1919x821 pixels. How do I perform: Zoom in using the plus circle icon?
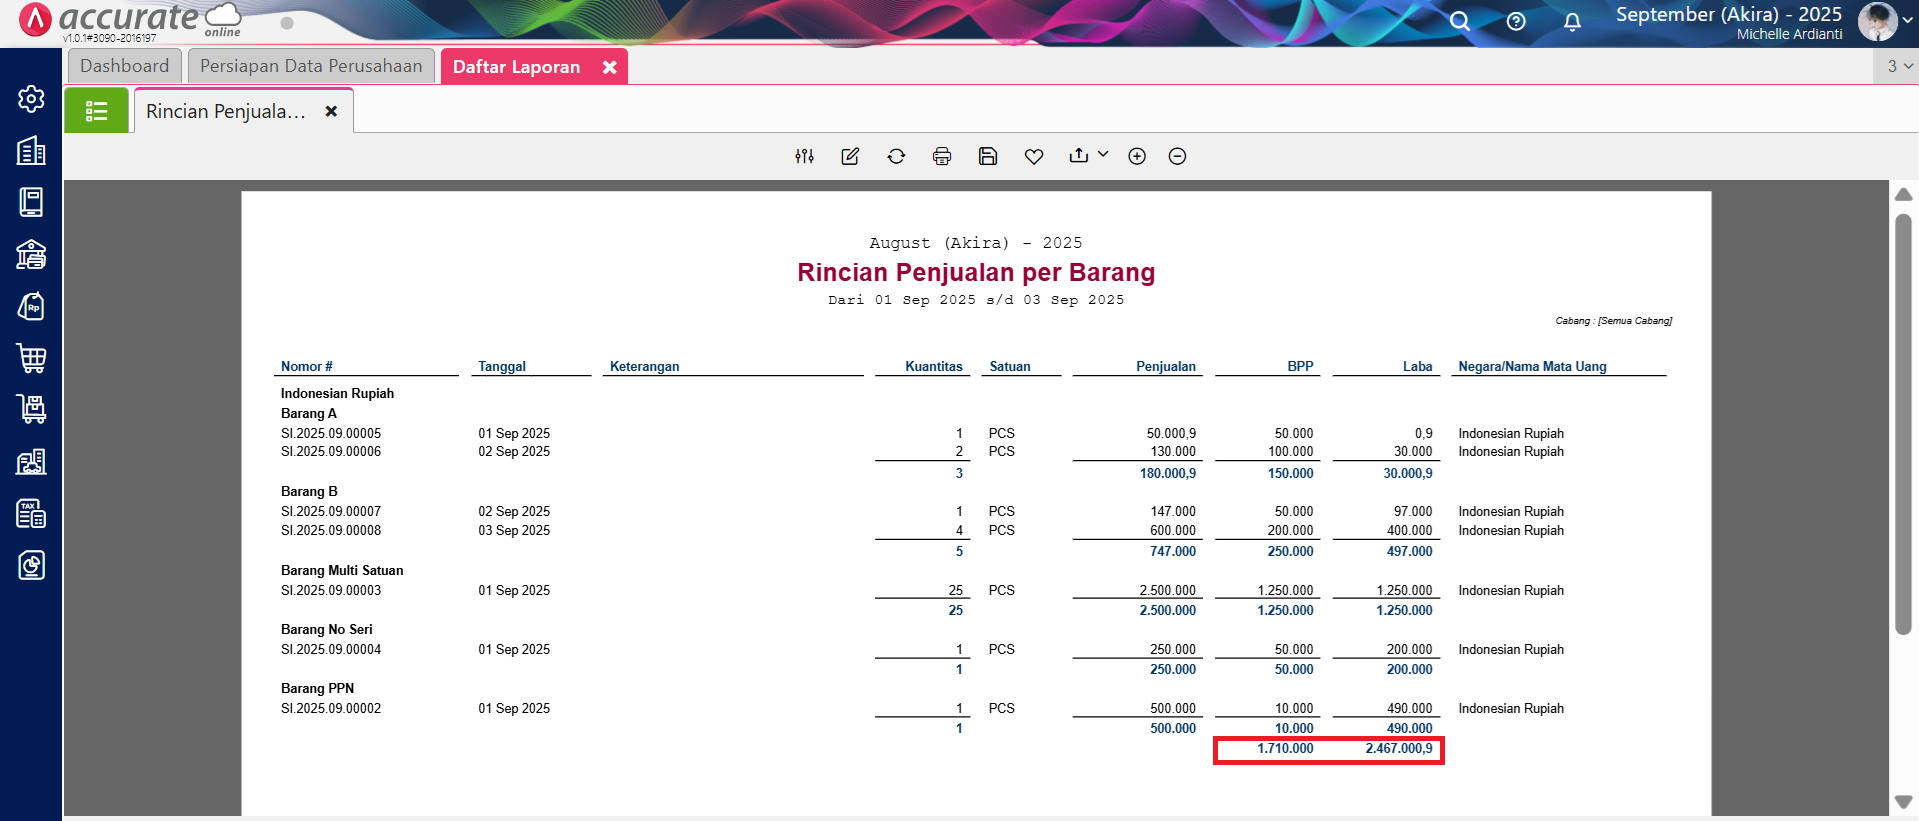[1137, 156]
